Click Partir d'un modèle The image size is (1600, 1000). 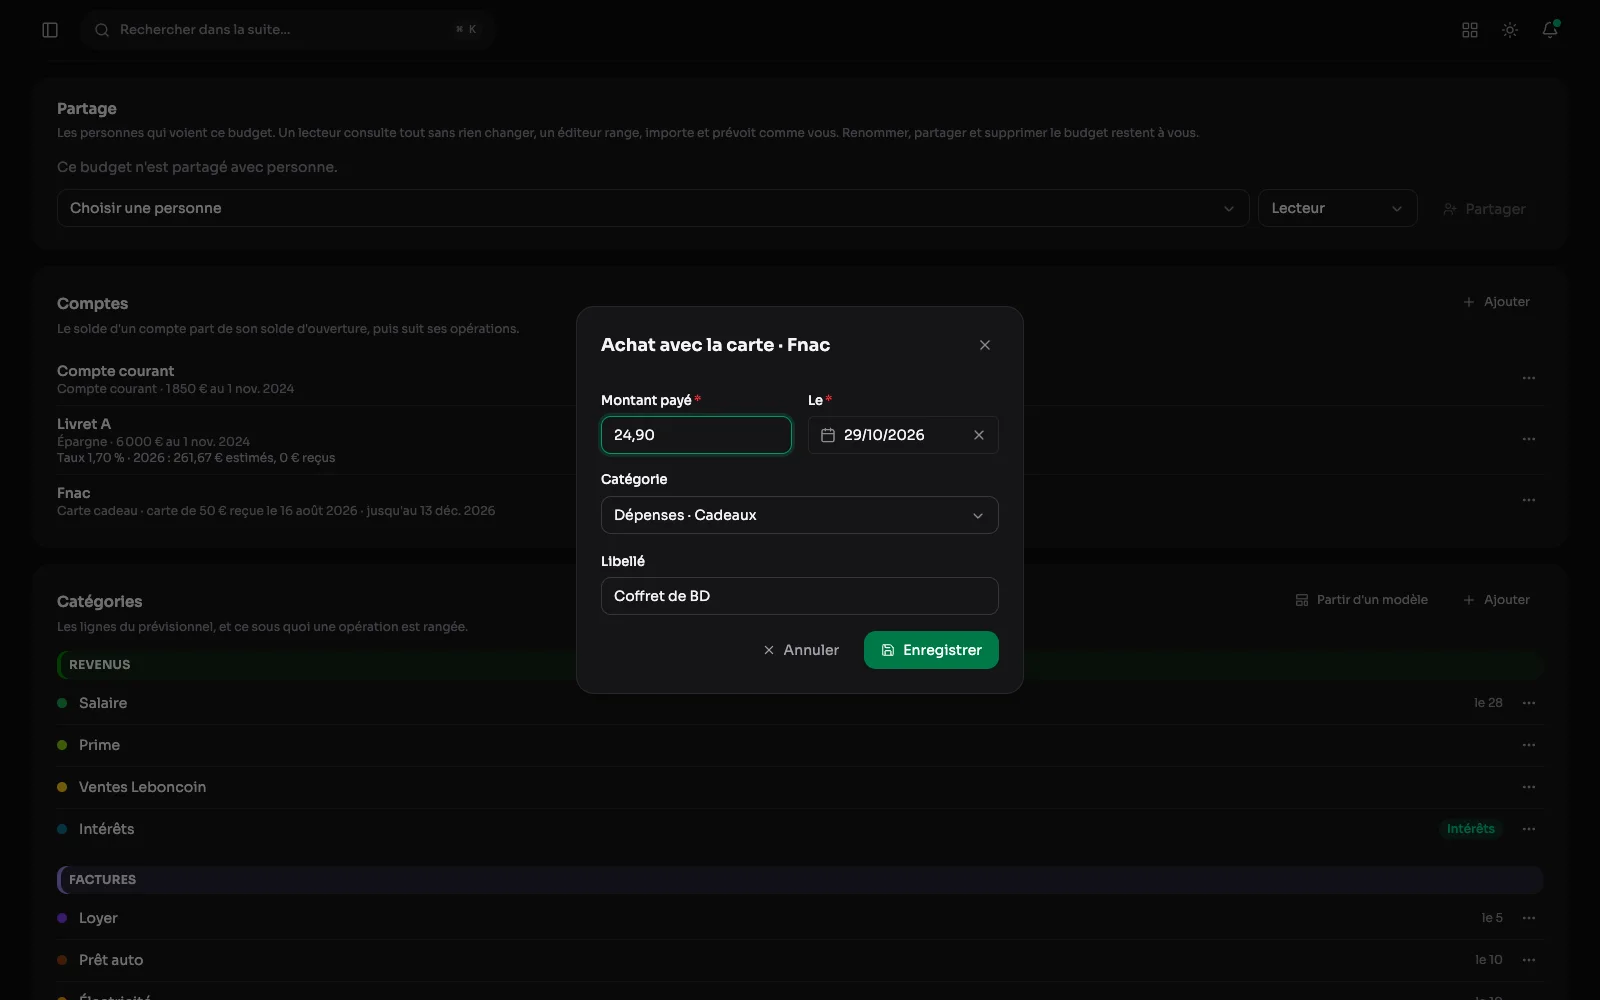[x=1362, y=600]
